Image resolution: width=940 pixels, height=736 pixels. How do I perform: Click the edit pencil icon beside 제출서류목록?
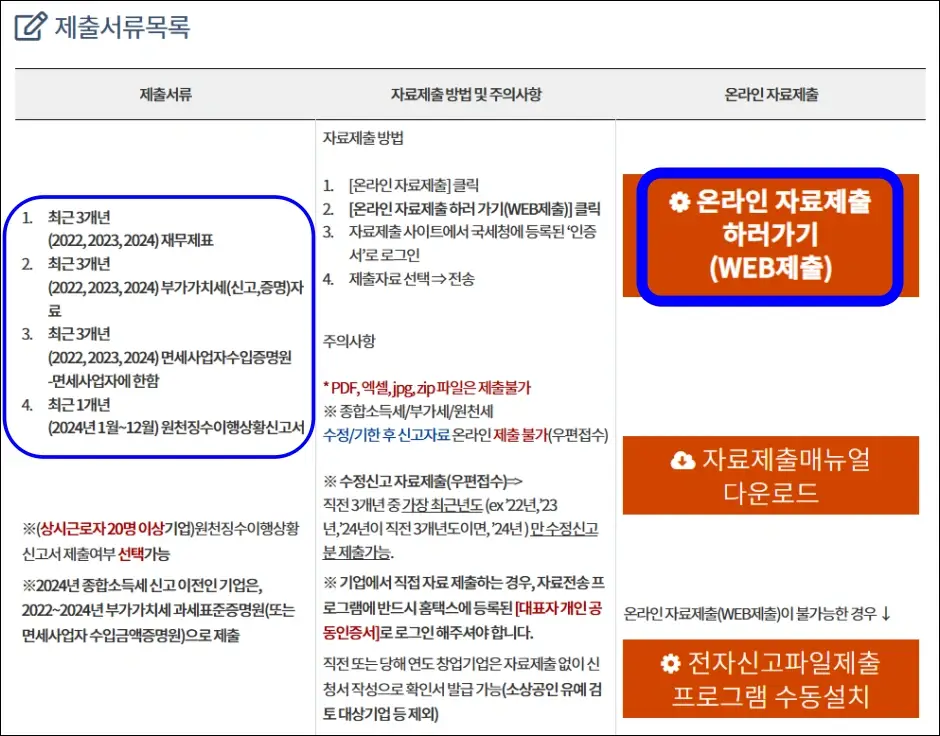click(x=30, y=26)
